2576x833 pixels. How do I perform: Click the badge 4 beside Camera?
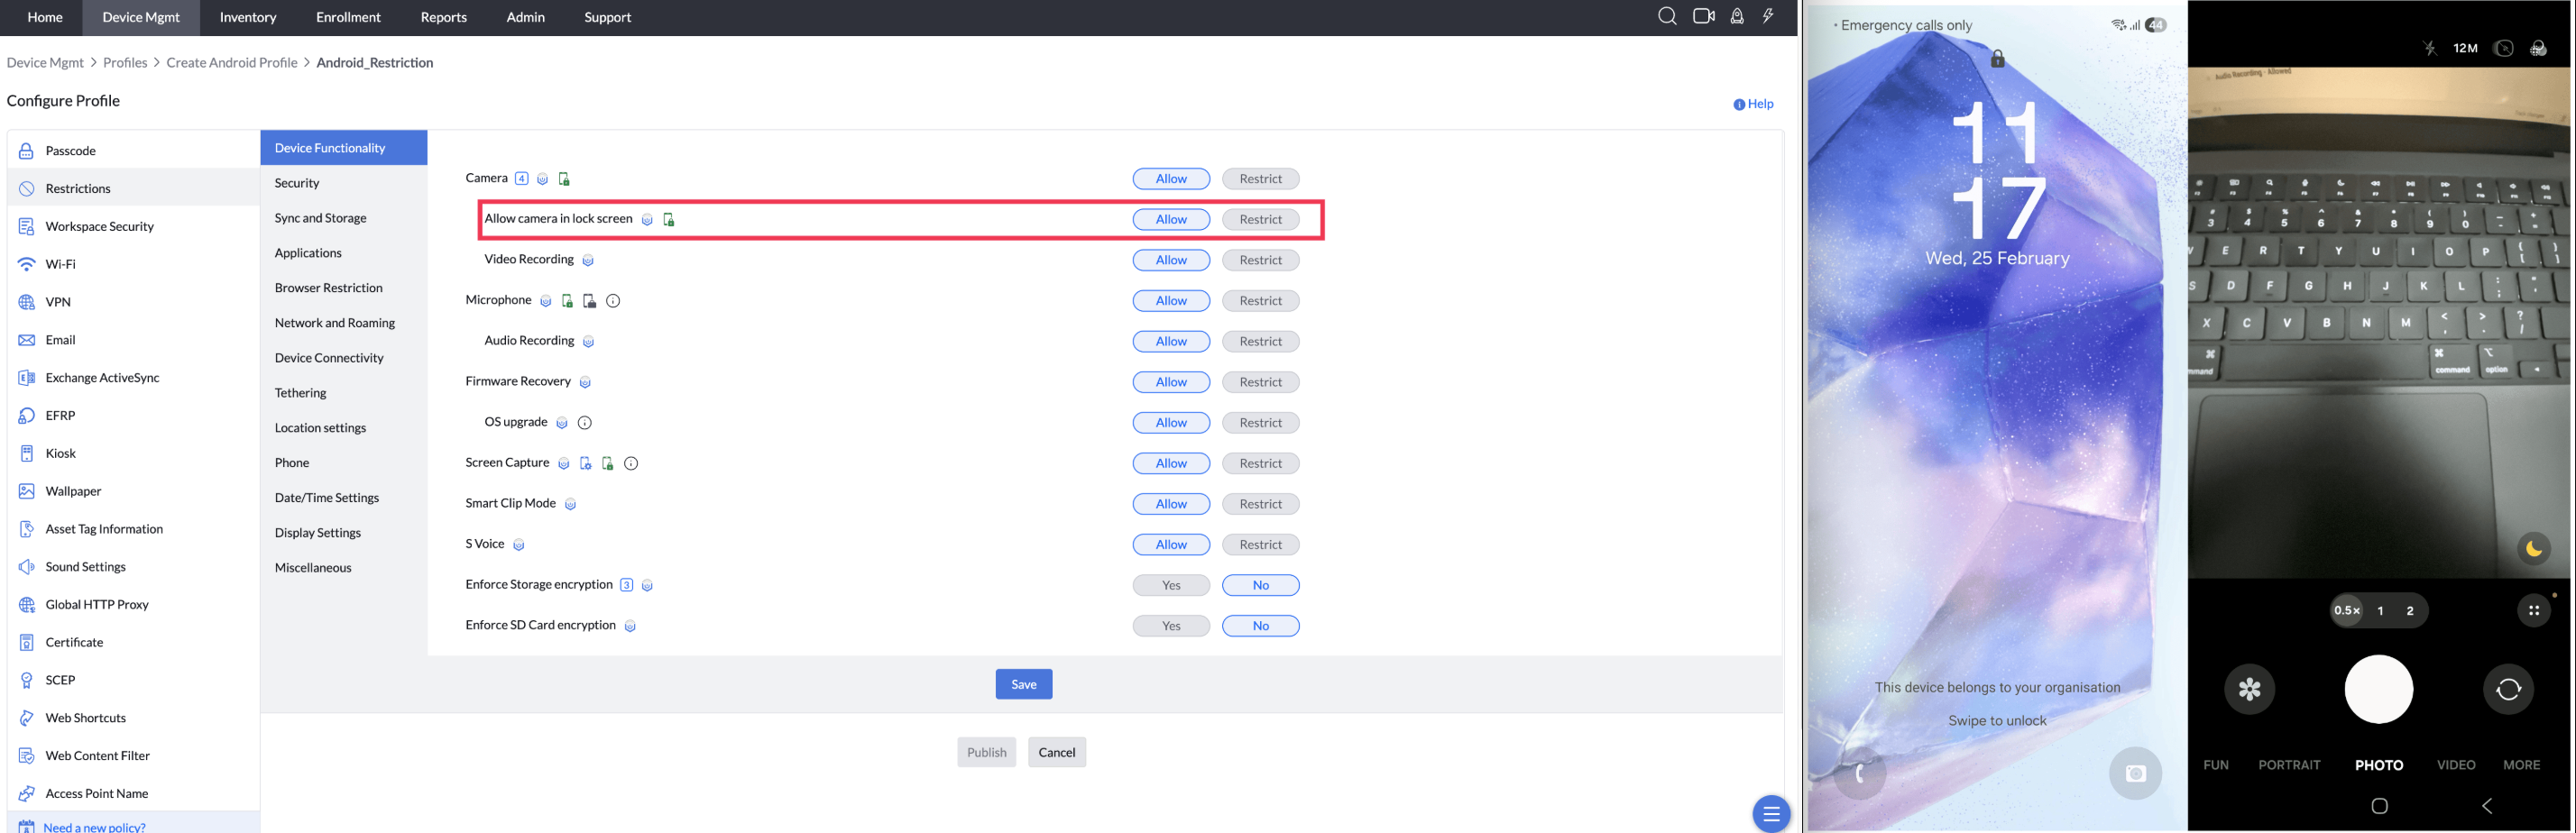(521, 178)
